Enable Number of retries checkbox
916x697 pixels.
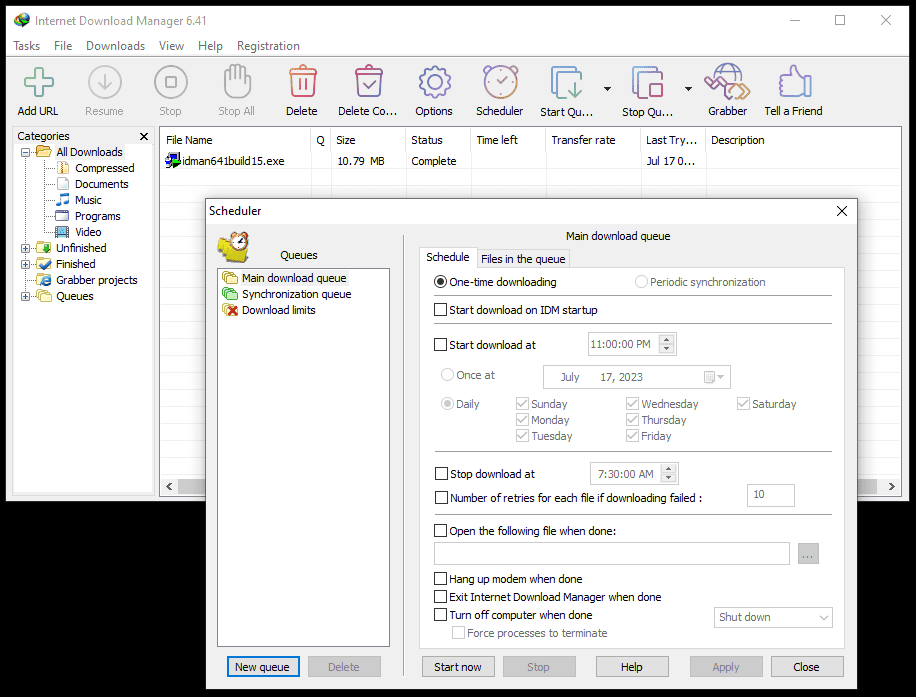tap(442, 498)
